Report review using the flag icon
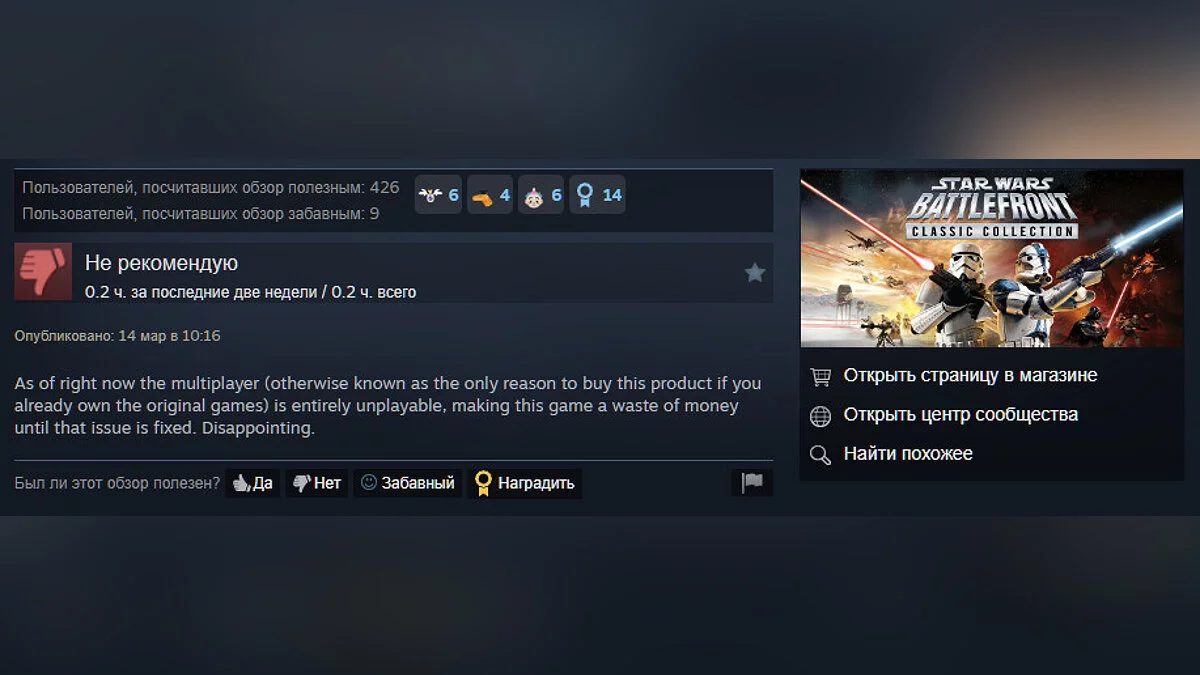 coord(752,483)
